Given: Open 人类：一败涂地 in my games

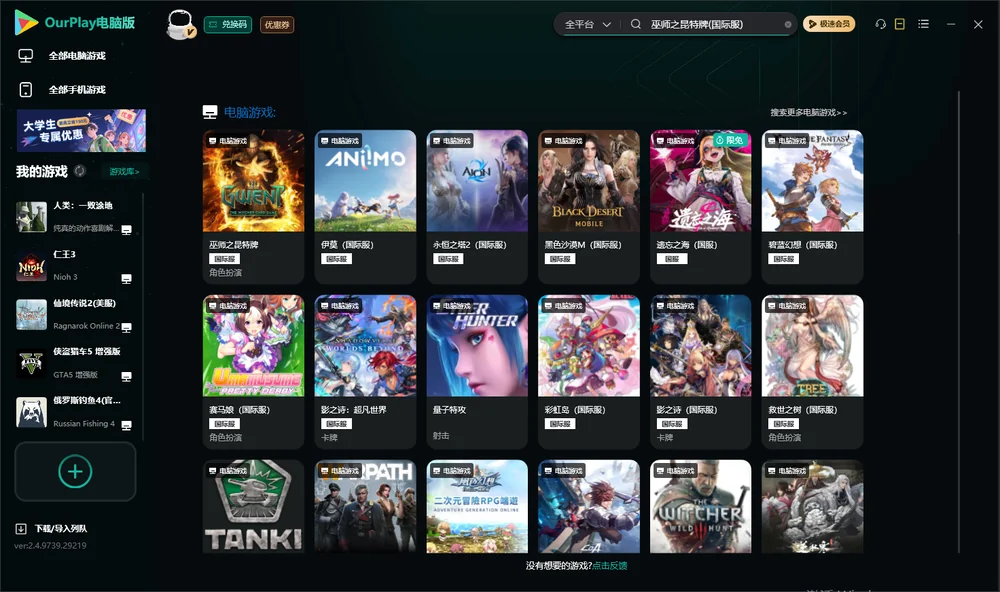Looking at the screenshot, I should (75, 217).
